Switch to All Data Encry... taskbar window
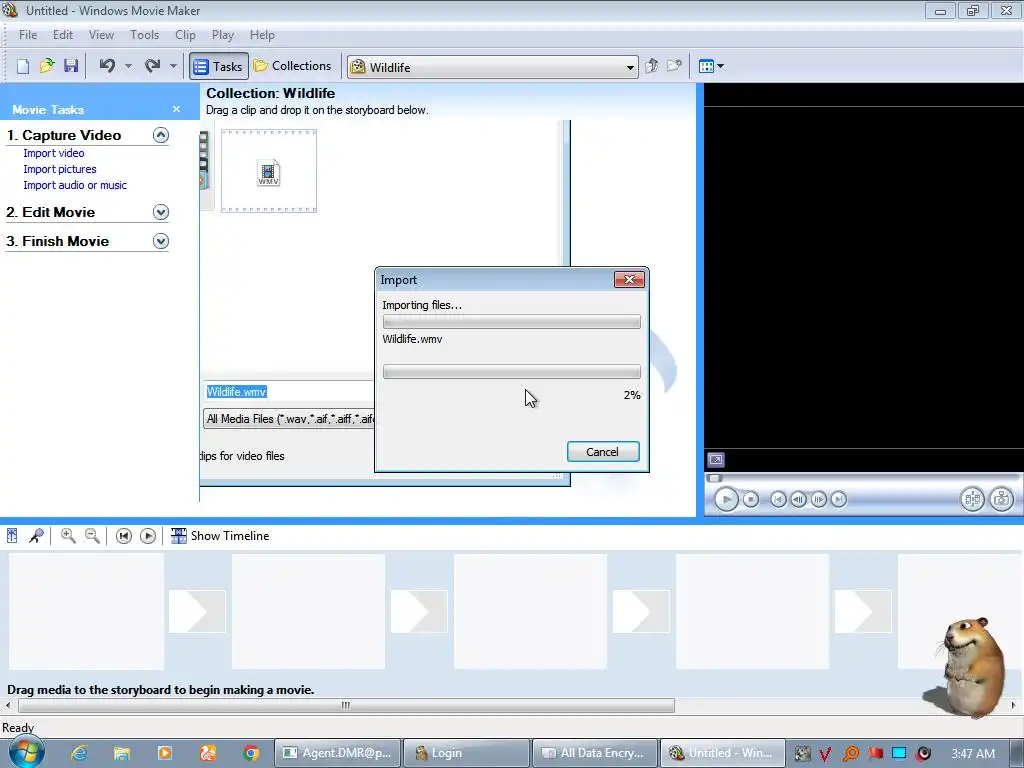Viewport: 1024px width, 768px height. pyautogui.click(x=594, y=753)
